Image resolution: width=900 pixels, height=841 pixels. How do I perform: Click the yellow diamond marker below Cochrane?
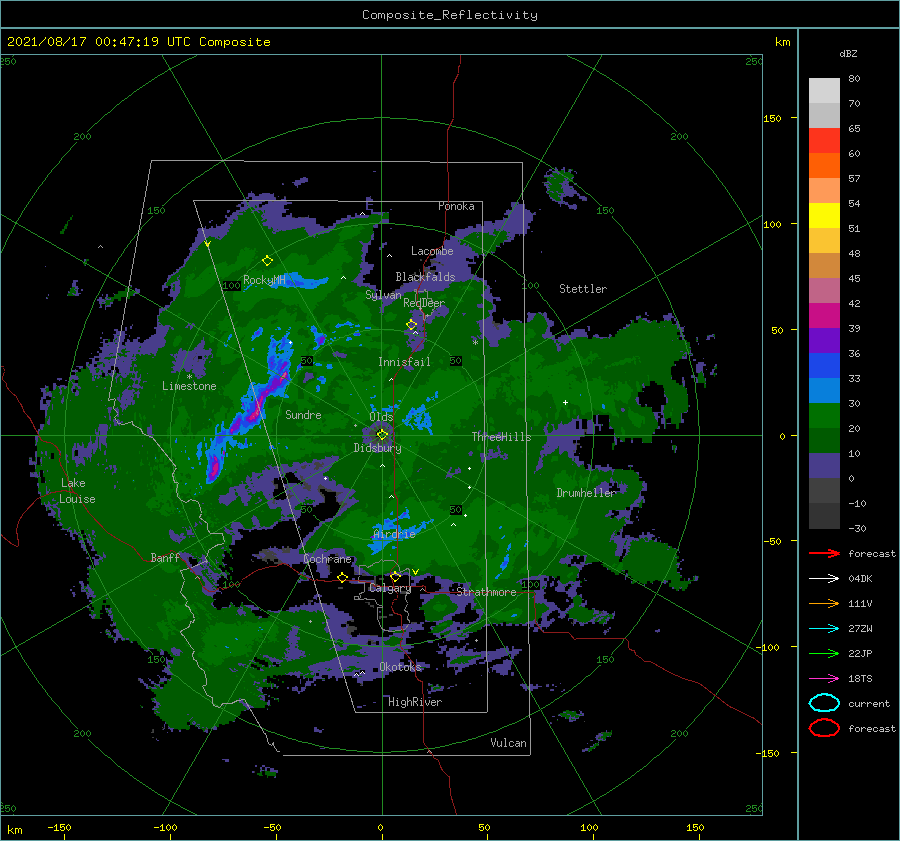click(x=343, y=577)
